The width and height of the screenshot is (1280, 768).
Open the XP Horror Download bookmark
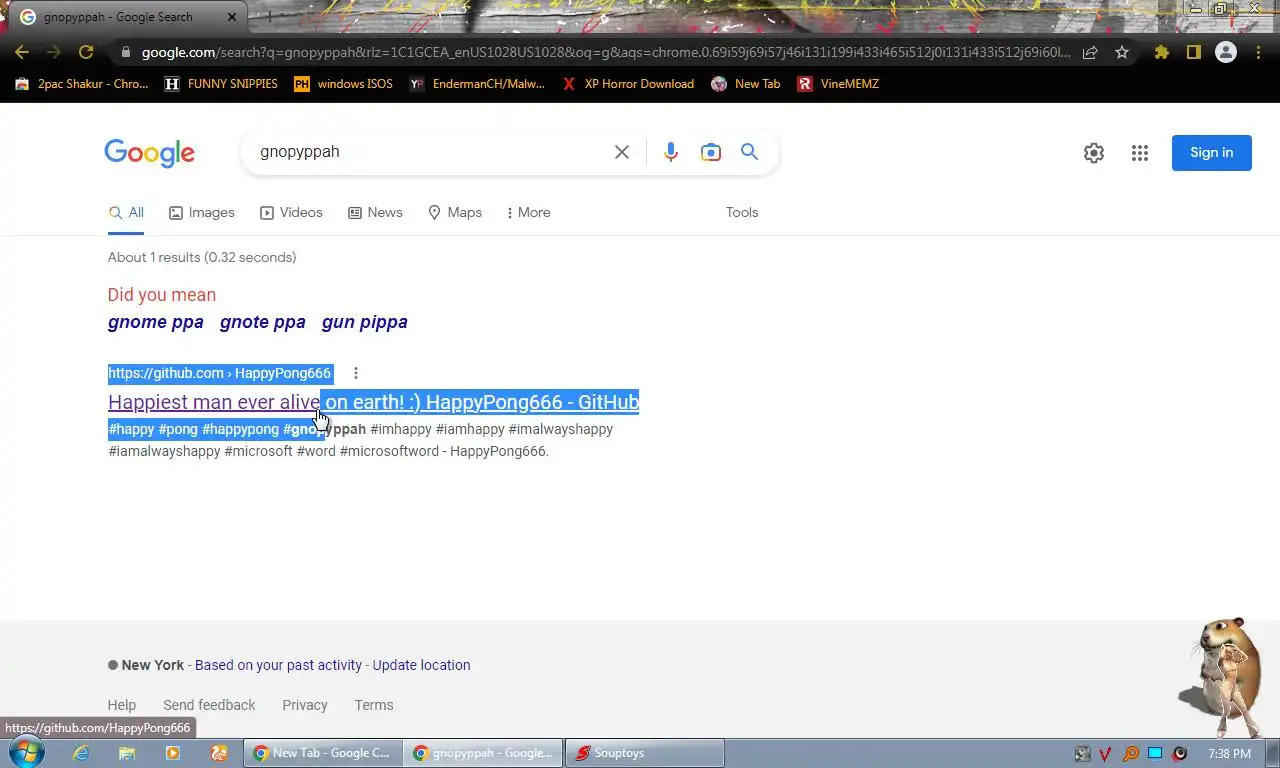[x=627, y=84]
